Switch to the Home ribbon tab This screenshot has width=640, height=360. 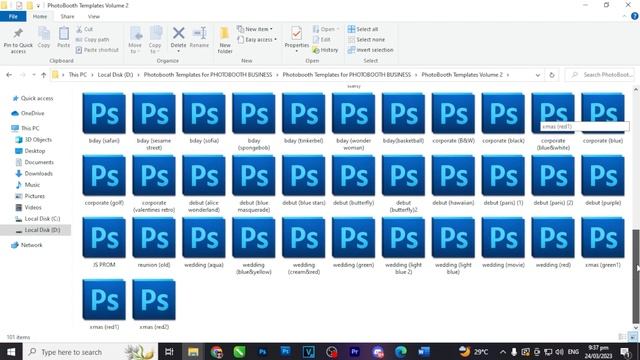40,16
